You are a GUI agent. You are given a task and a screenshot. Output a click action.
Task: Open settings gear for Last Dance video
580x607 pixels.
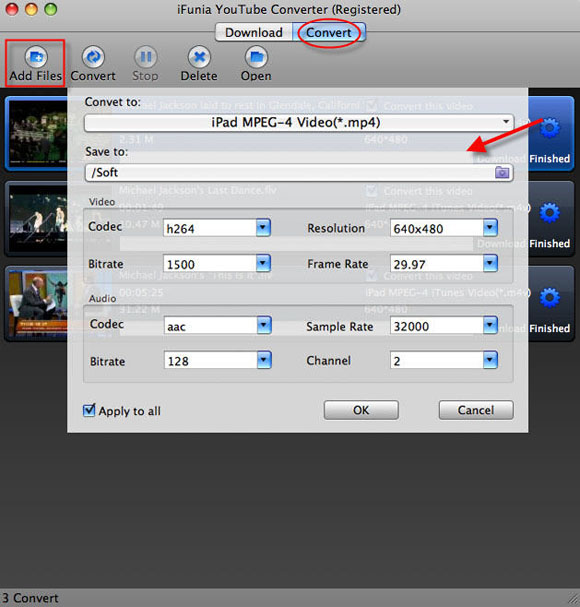tap(549, 213)
